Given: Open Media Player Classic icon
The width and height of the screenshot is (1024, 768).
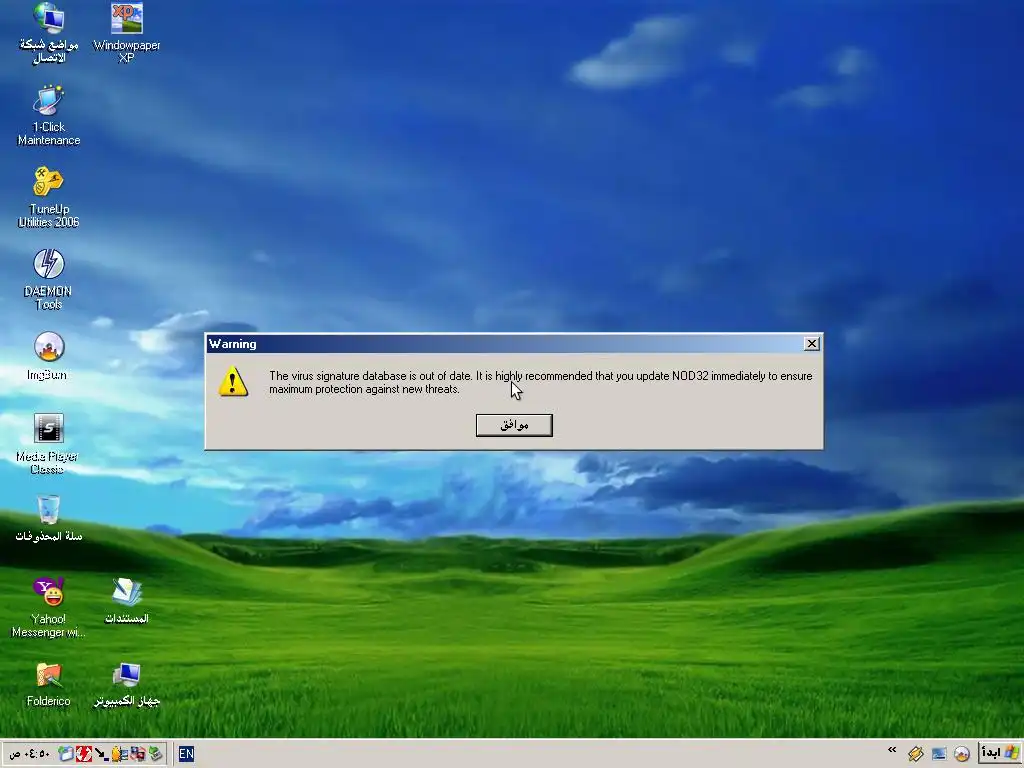Looking at the screenshot, I should pyautogui.click(x=48, y=444).
